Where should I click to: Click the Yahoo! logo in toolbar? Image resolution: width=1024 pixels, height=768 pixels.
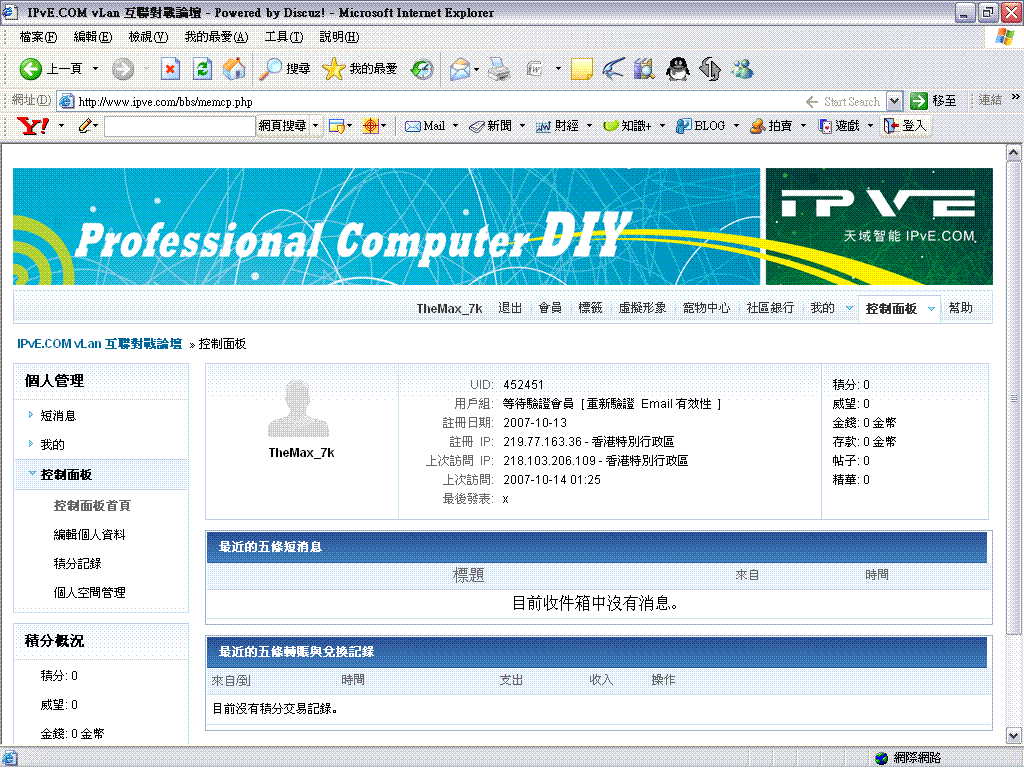pyautogui.click(x=34, y=126)
